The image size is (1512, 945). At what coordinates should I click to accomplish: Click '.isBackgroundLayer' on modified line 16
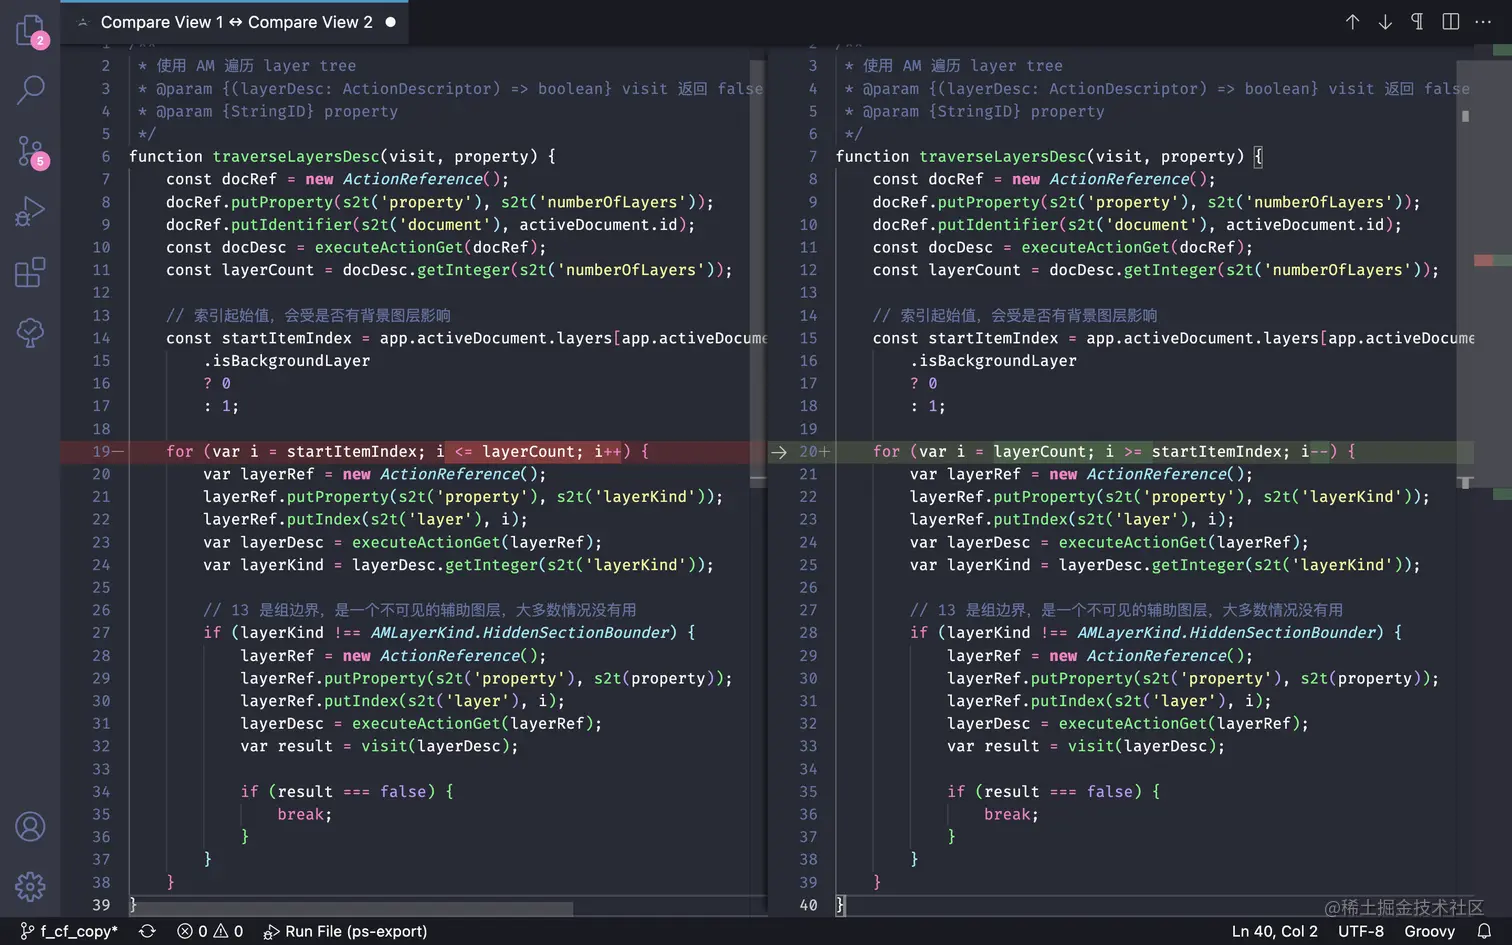[993, 361]
